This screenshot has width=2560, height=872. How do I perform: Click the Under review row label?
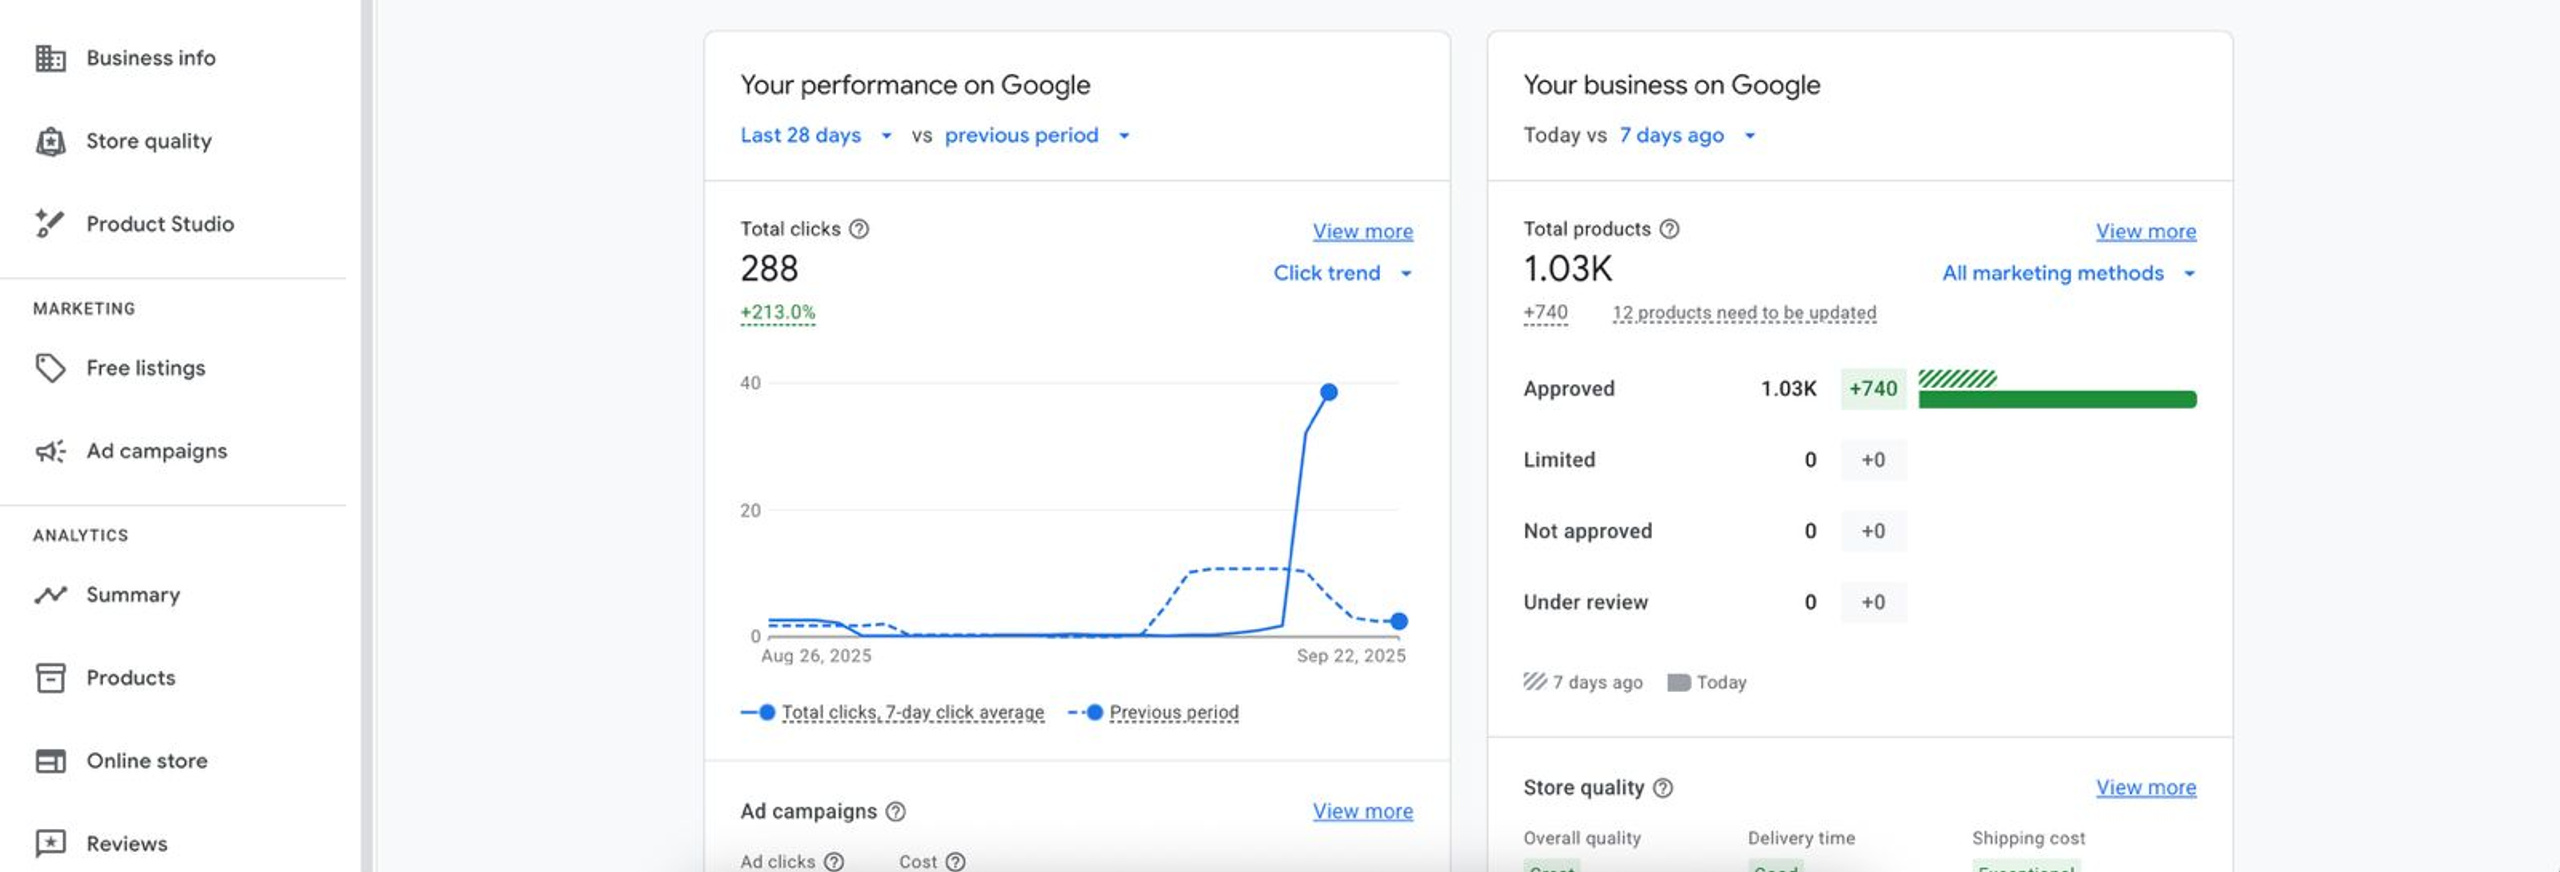tap(1585, 602)
